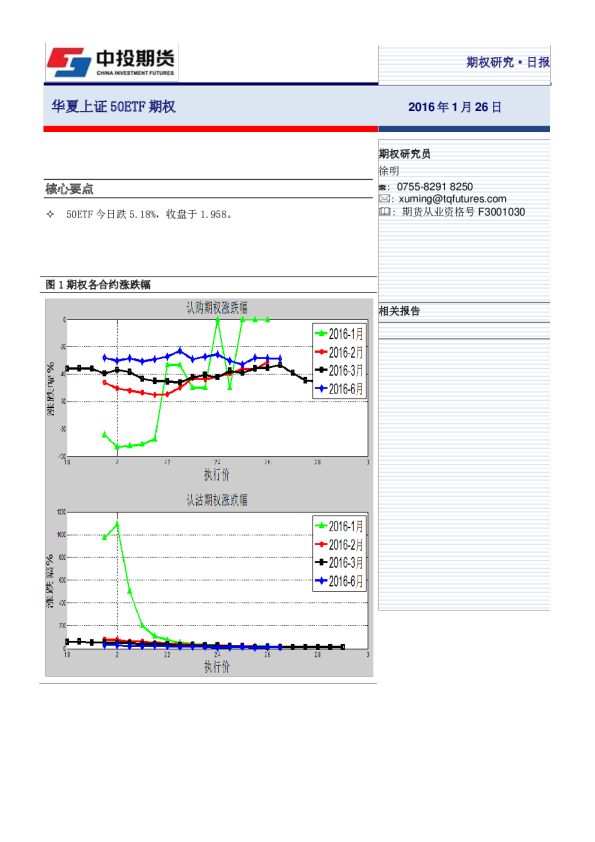This screenshot has width=595, height=842.
Task: Click the 相关报告 section heading
Action: (x=399, y=311)
